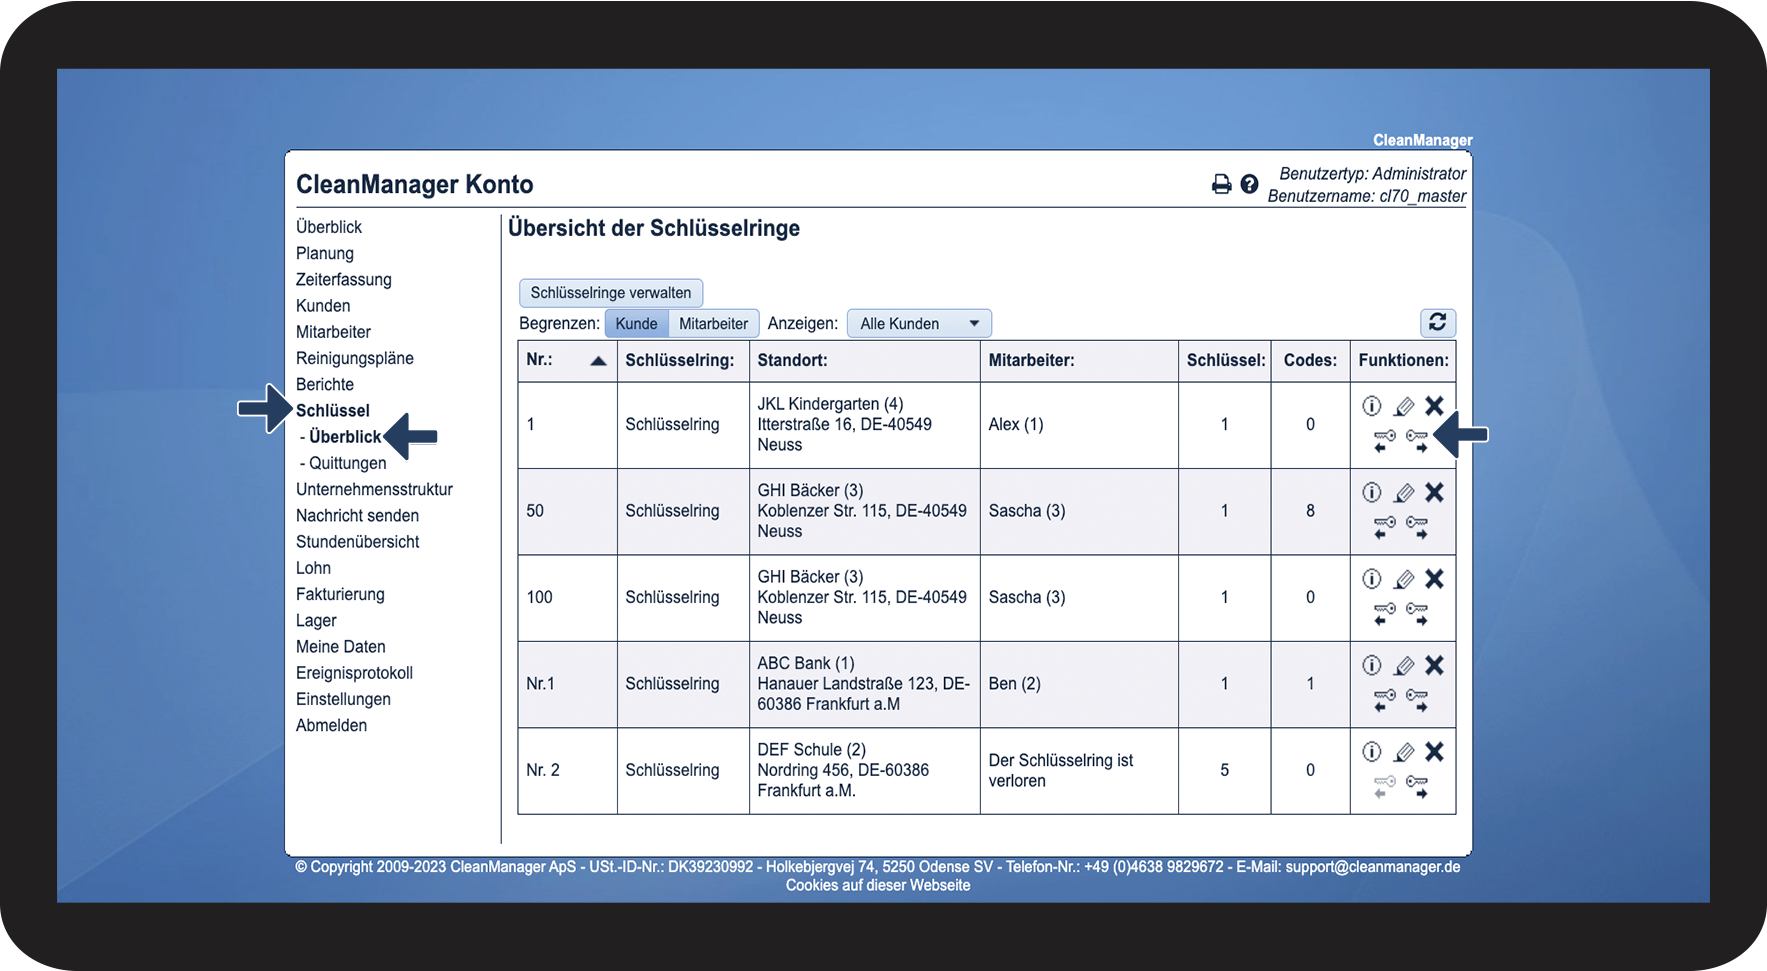The width and height of the screenshot is (1767, 971).
Task: Delete key ring number 100
Action: [1435, 579]
